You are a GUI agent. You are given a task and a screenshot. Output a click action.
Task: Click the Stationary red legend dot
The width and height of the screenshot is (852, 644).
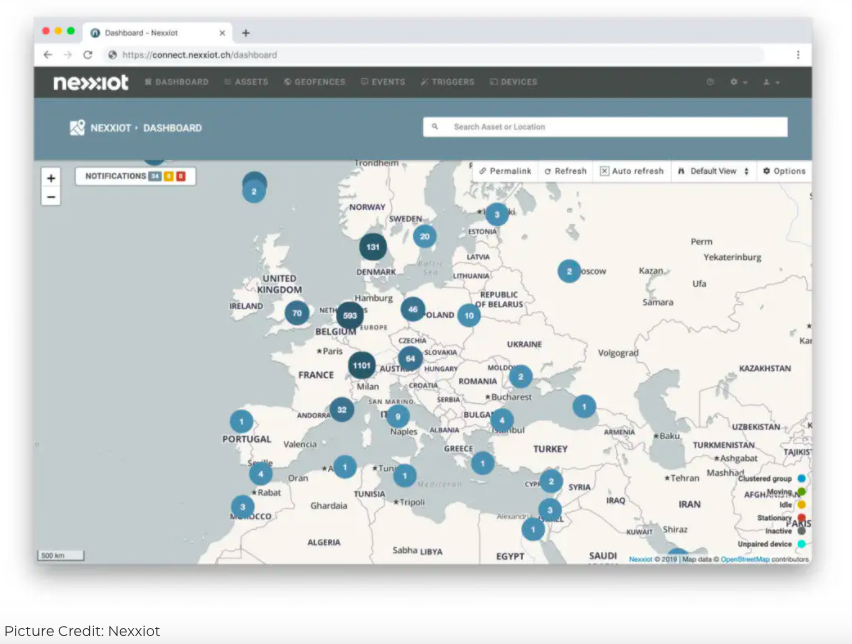(x=801, y=517)
